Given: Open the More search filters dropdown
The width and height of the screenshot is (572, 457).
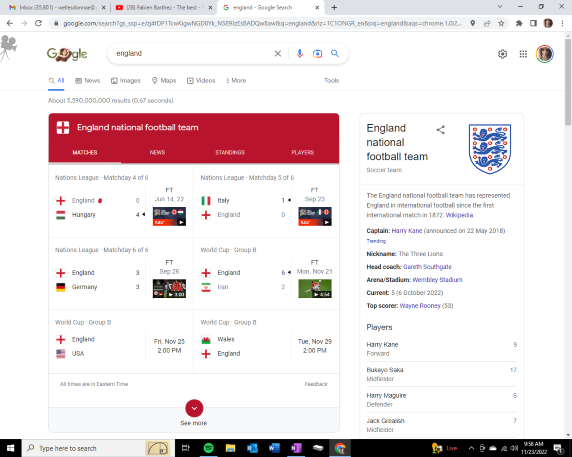Looking at the screenshot, I should pos(236,81).
